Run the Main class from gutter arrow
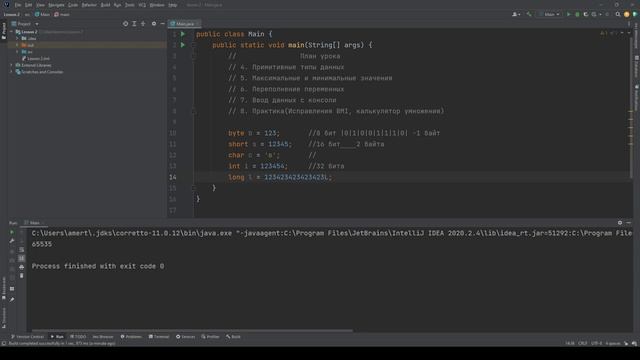Screen dimensions: 640x360 [x=183, y=34]
